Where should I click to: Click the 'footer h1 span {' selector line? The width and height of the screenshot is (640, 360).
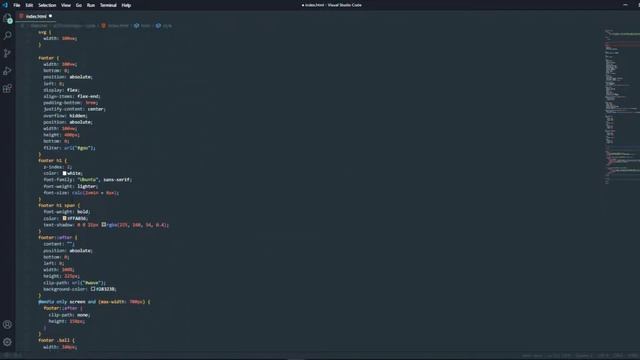coord(59,205)
